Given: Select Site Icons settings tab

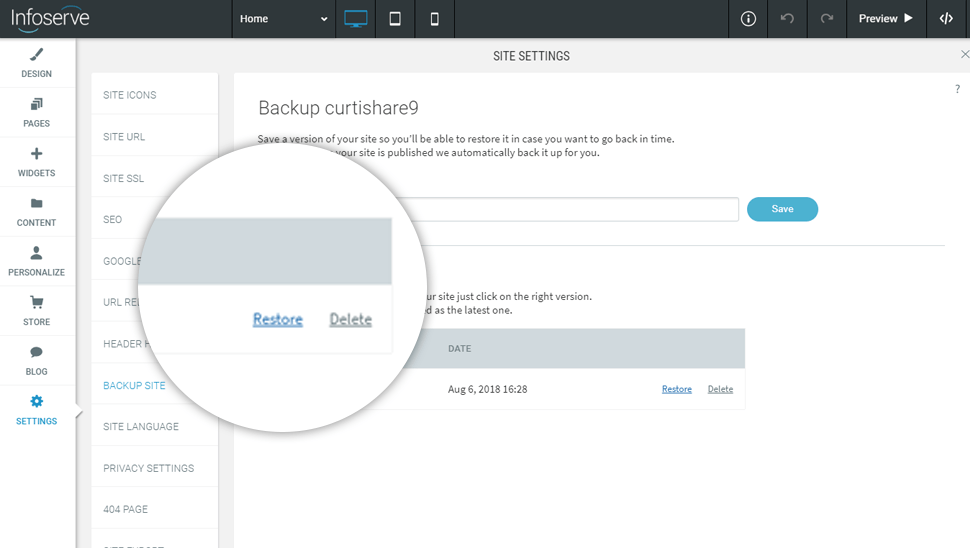Looking at the screenshot, I should (x=130, y=95).
